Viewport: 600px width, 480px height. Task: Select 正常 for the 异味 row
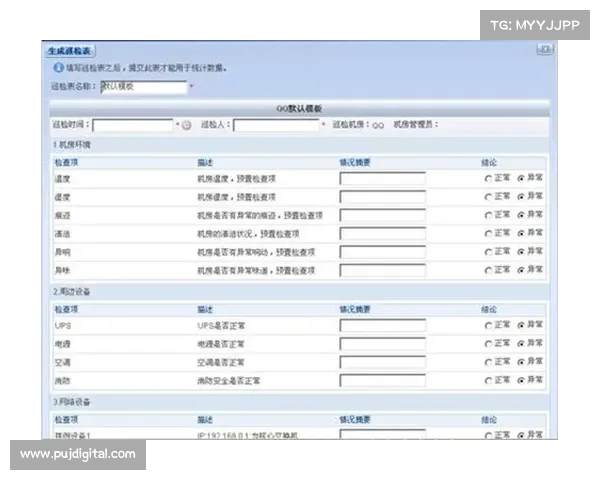coord(488,270)
